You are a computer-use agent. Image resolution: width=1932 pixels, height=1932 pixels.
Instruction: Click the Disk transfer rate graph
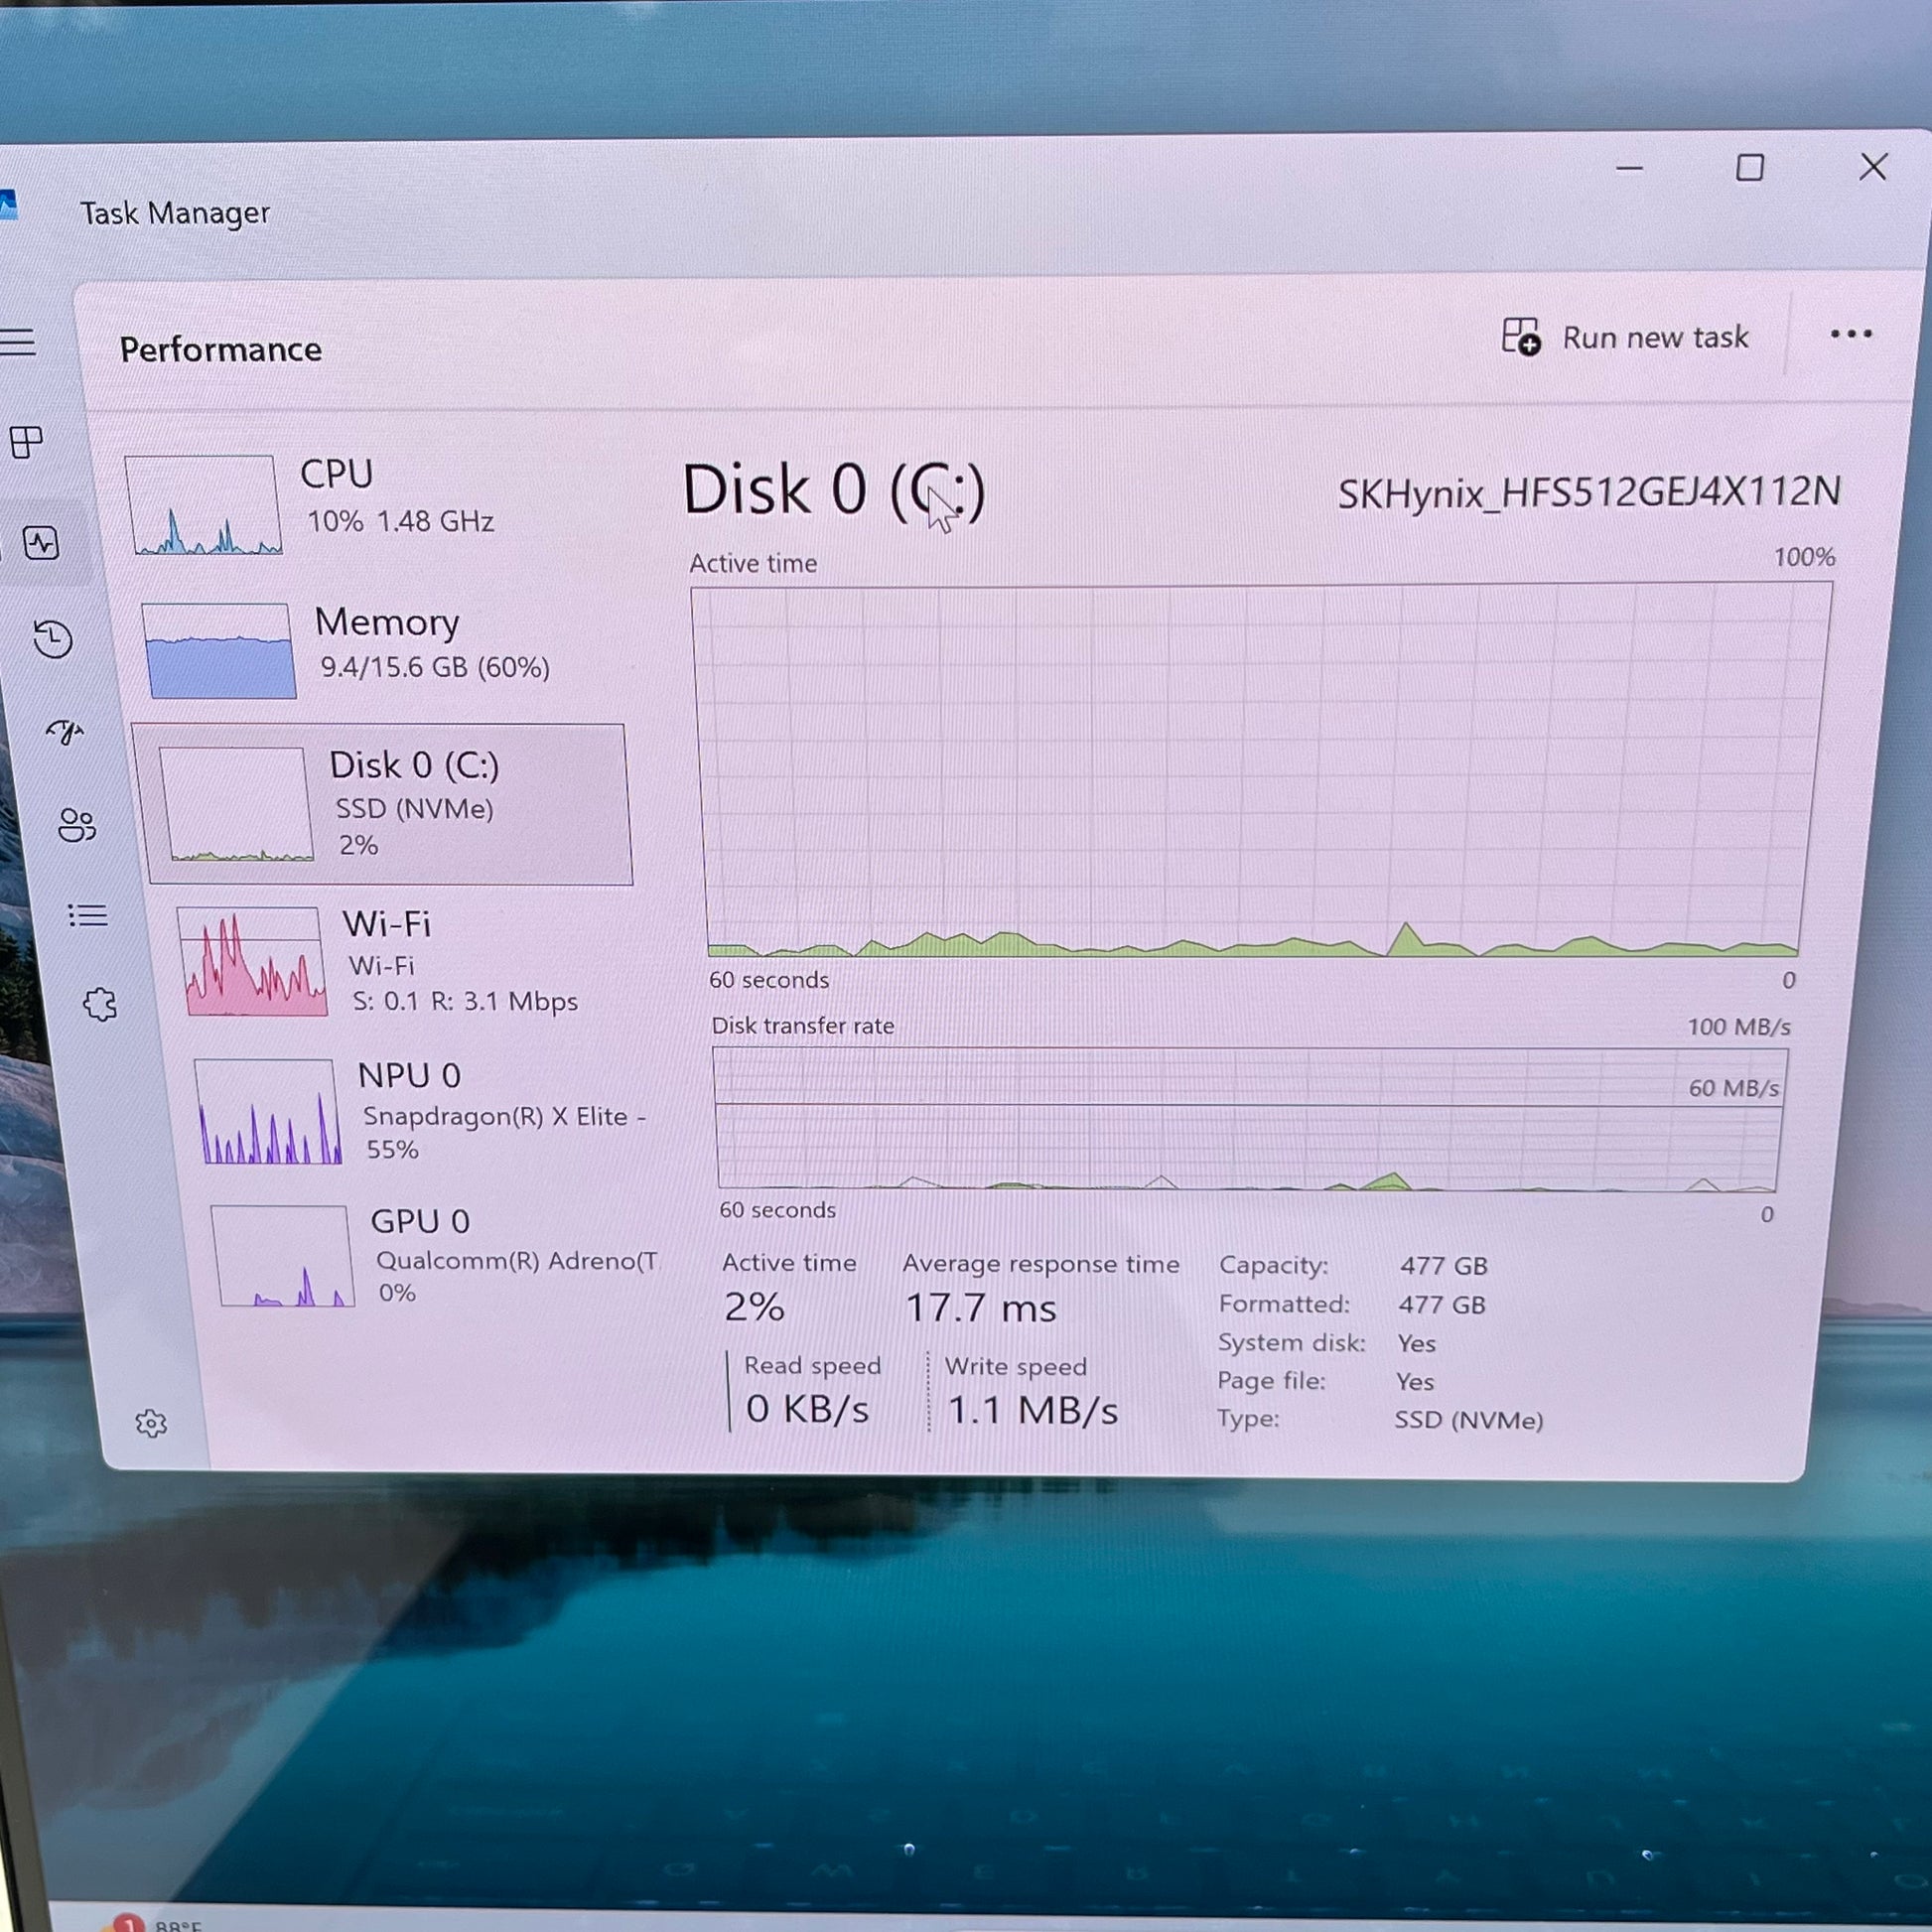(x=1248, y=1119)
